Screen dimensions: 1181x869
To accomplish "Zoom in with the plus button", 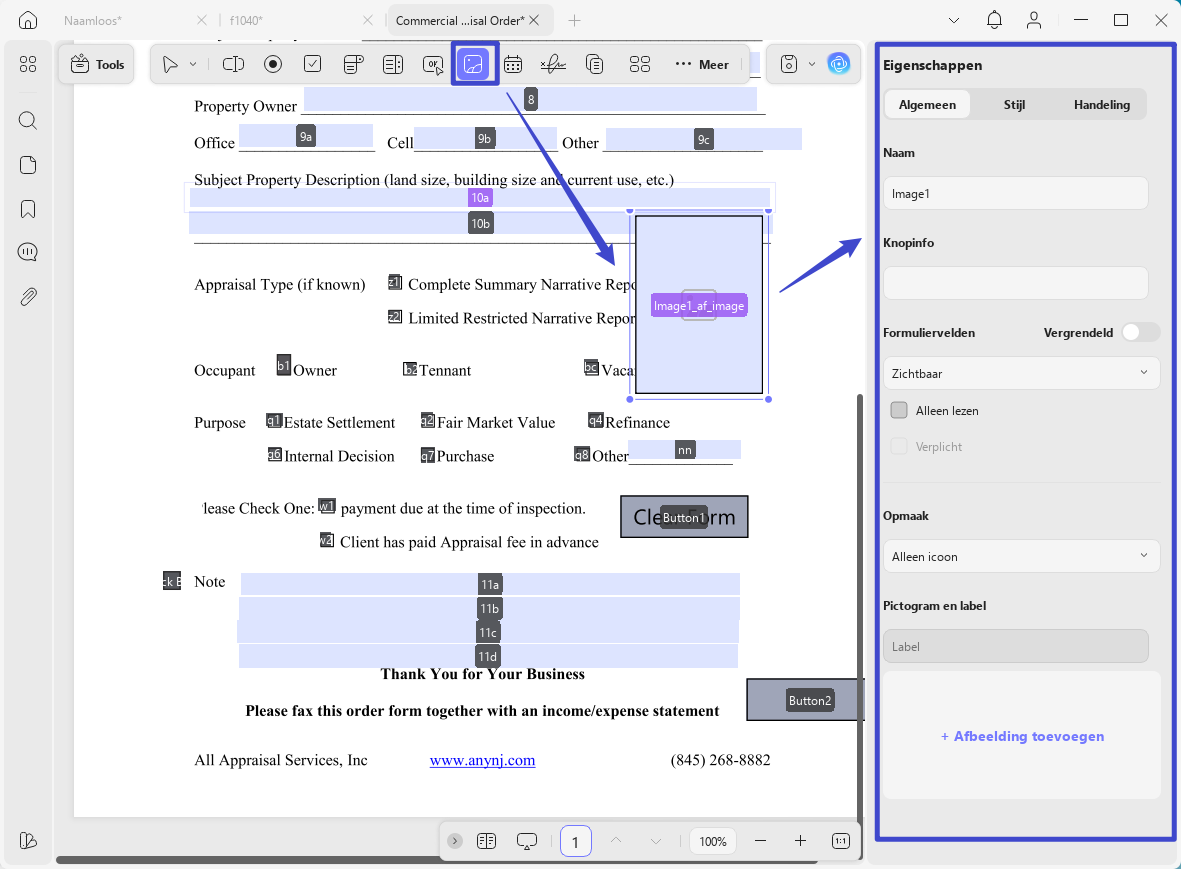I will 800,841.
